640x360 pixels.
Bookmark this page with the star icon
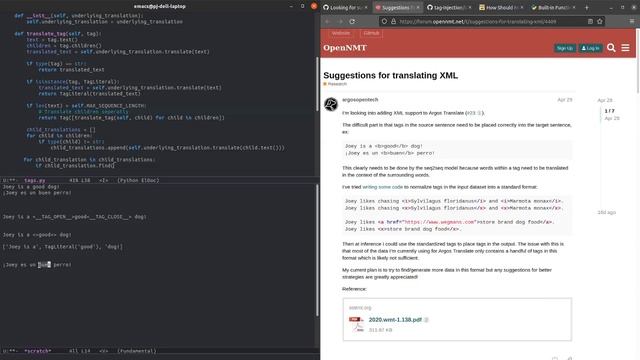[600, 21]
